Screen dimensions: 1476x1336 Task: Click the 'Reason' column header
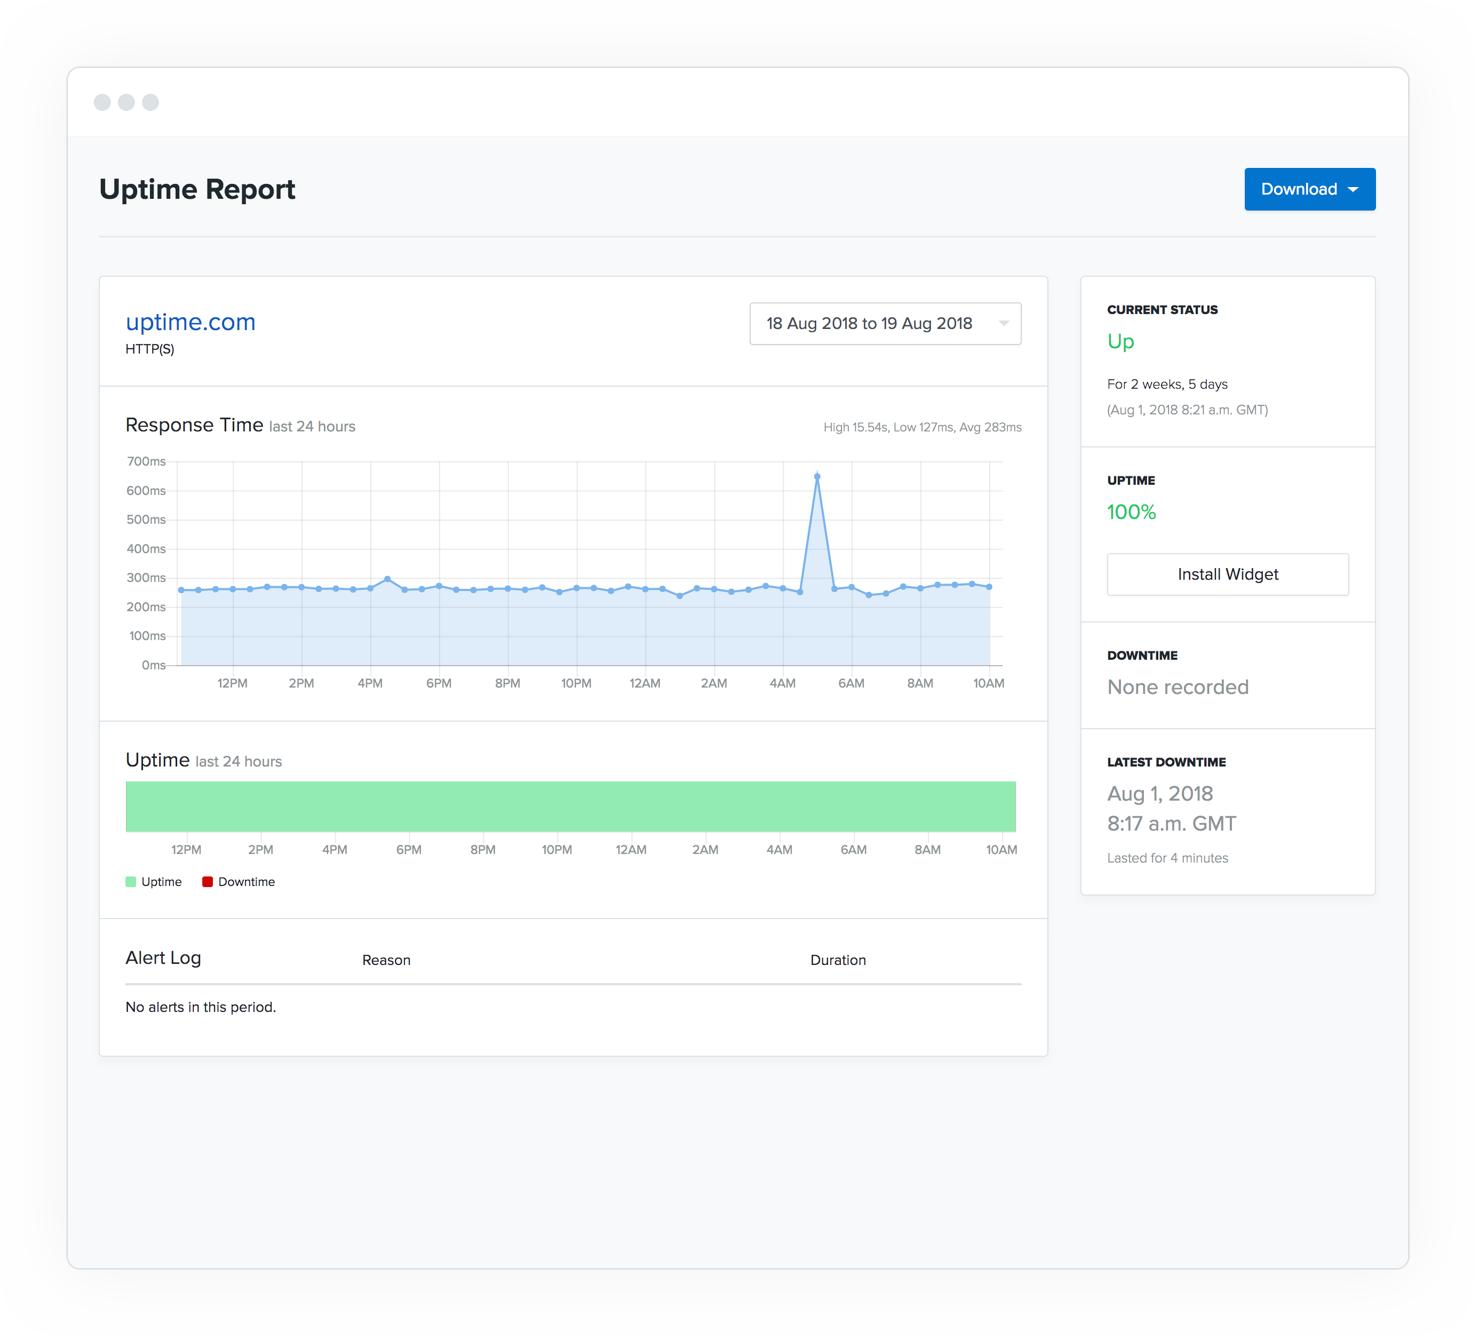pyautogui.click(x=386, y=960)
